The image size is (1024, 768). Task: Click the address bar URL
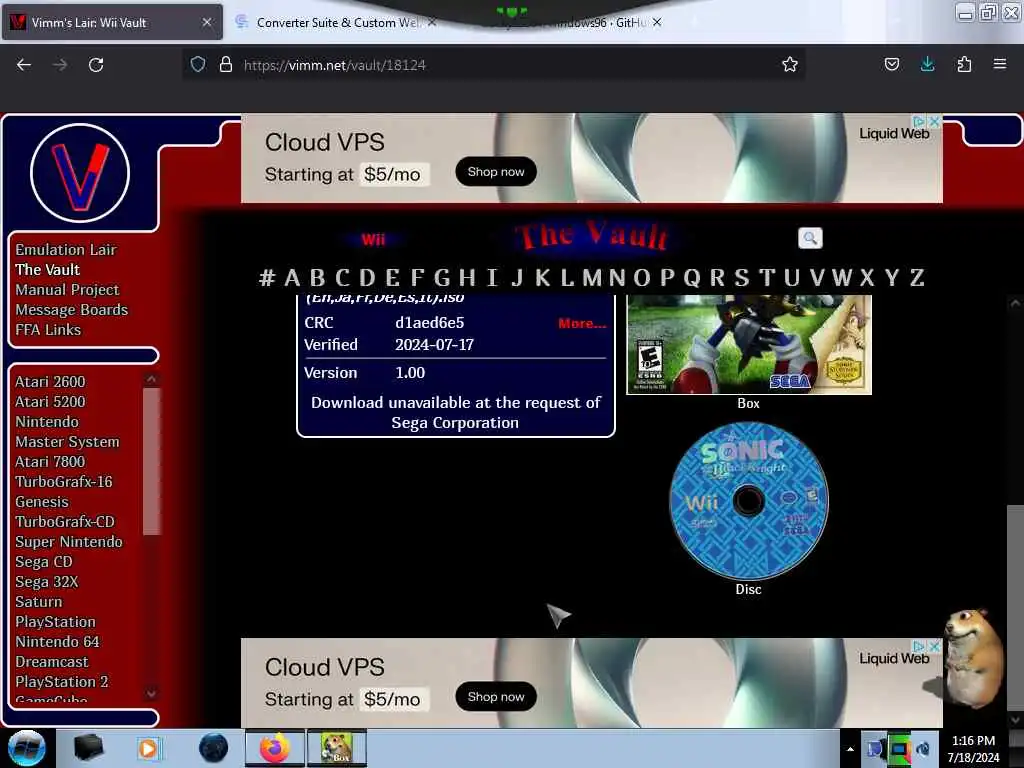[x=334, y=65]
